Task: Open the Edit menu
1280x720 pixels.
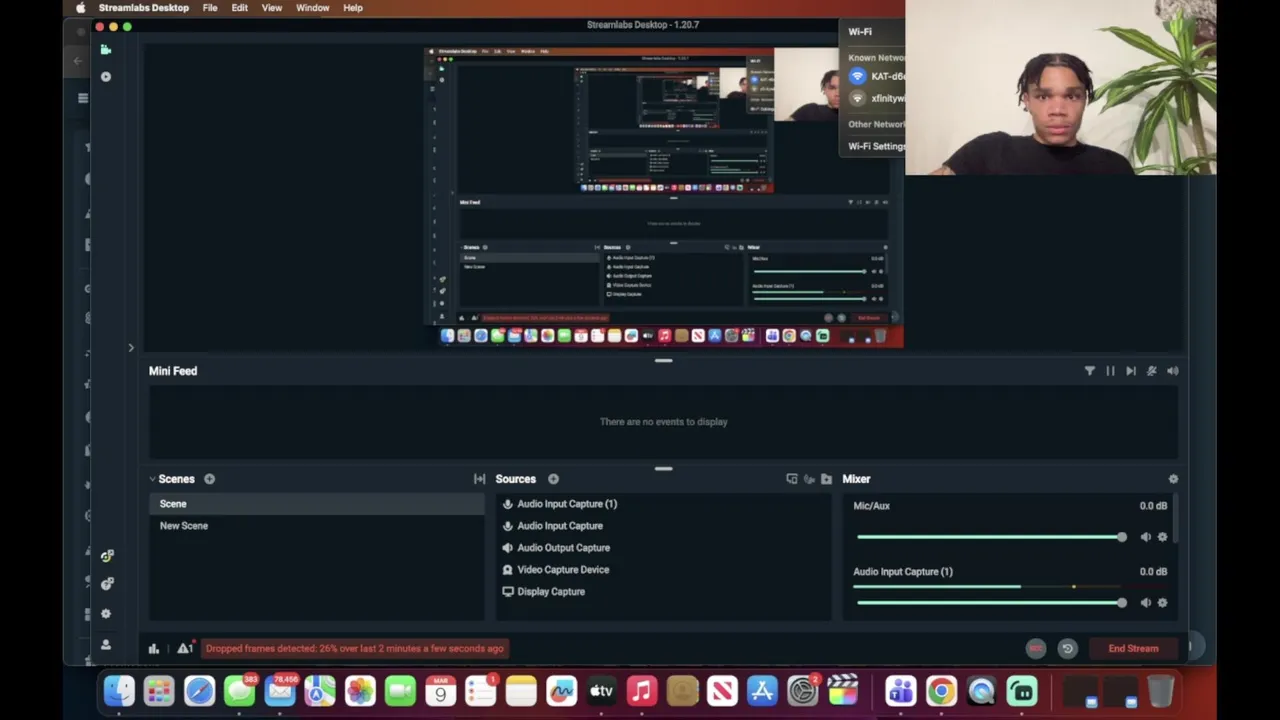Action: tap(239, 8)
